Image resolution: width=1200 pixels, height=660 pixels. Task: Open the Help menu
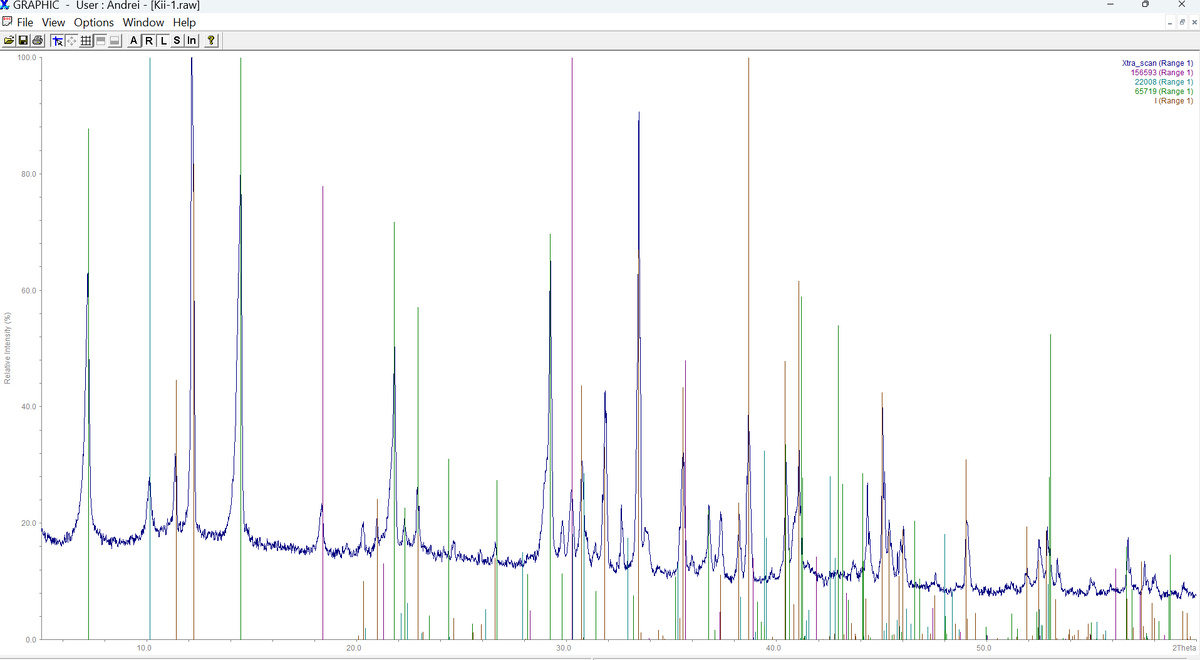[x=184, y=22]
